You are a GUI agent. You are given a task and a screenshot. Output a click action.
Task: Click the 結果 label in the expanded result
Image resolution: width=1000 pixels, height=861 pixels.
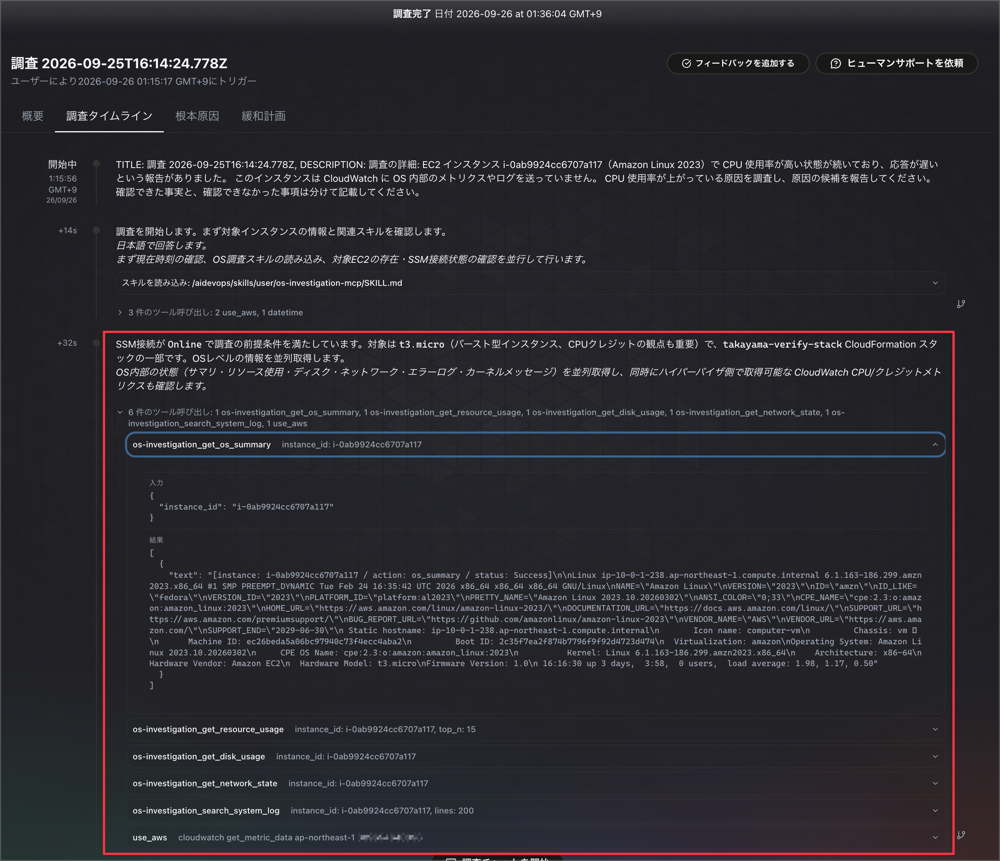156,540
